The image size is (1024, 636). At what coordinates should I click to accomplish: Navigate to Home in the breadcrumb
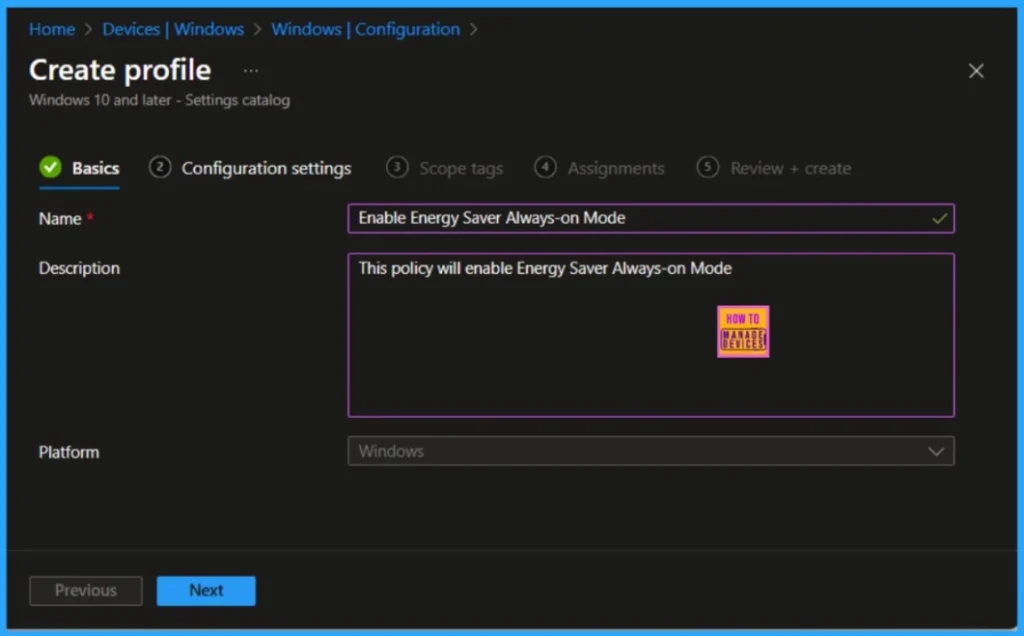coord(52,29)
